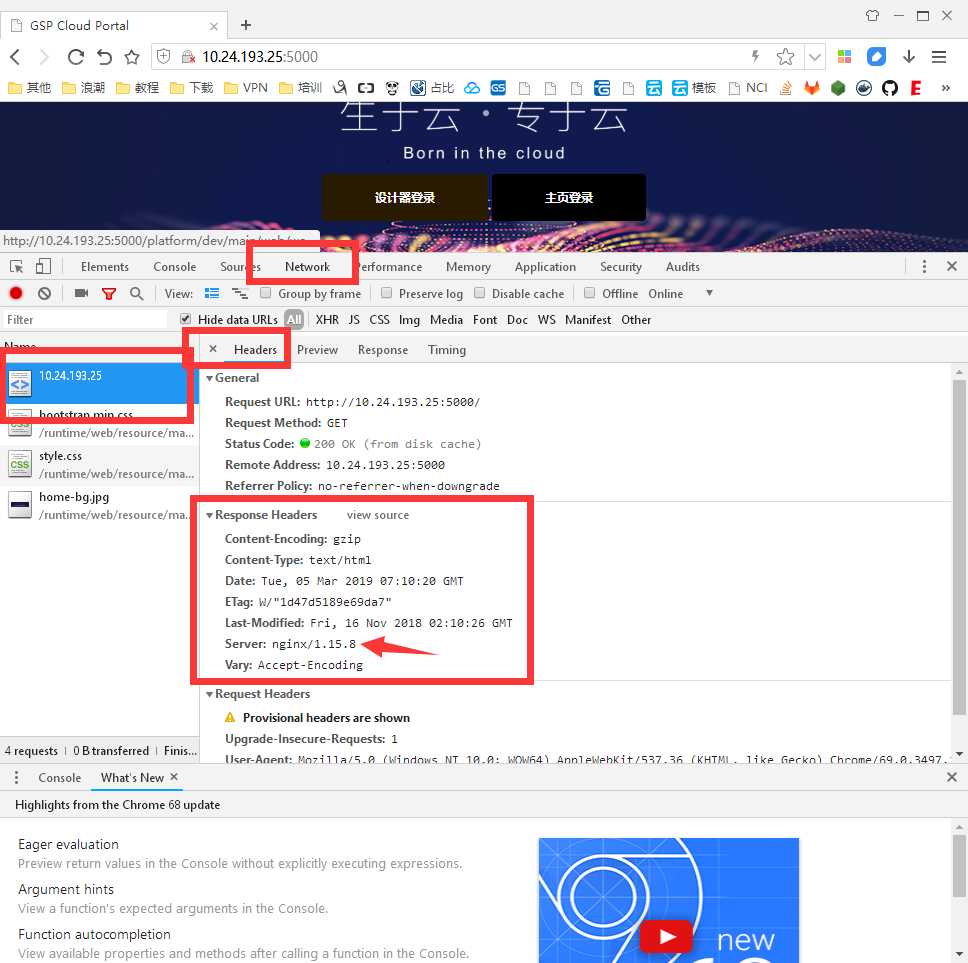
Task: Open DevTools three-dot customize menu
Action: 924,267
